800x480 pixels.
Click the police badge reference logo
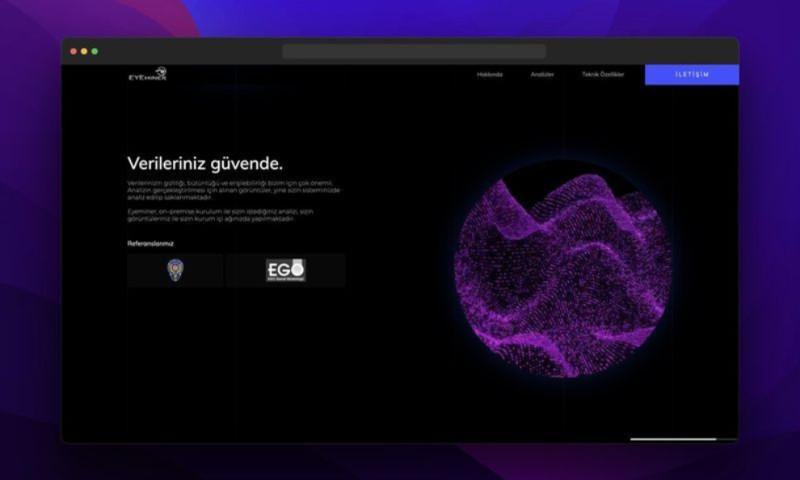click(x=175, y=270)
